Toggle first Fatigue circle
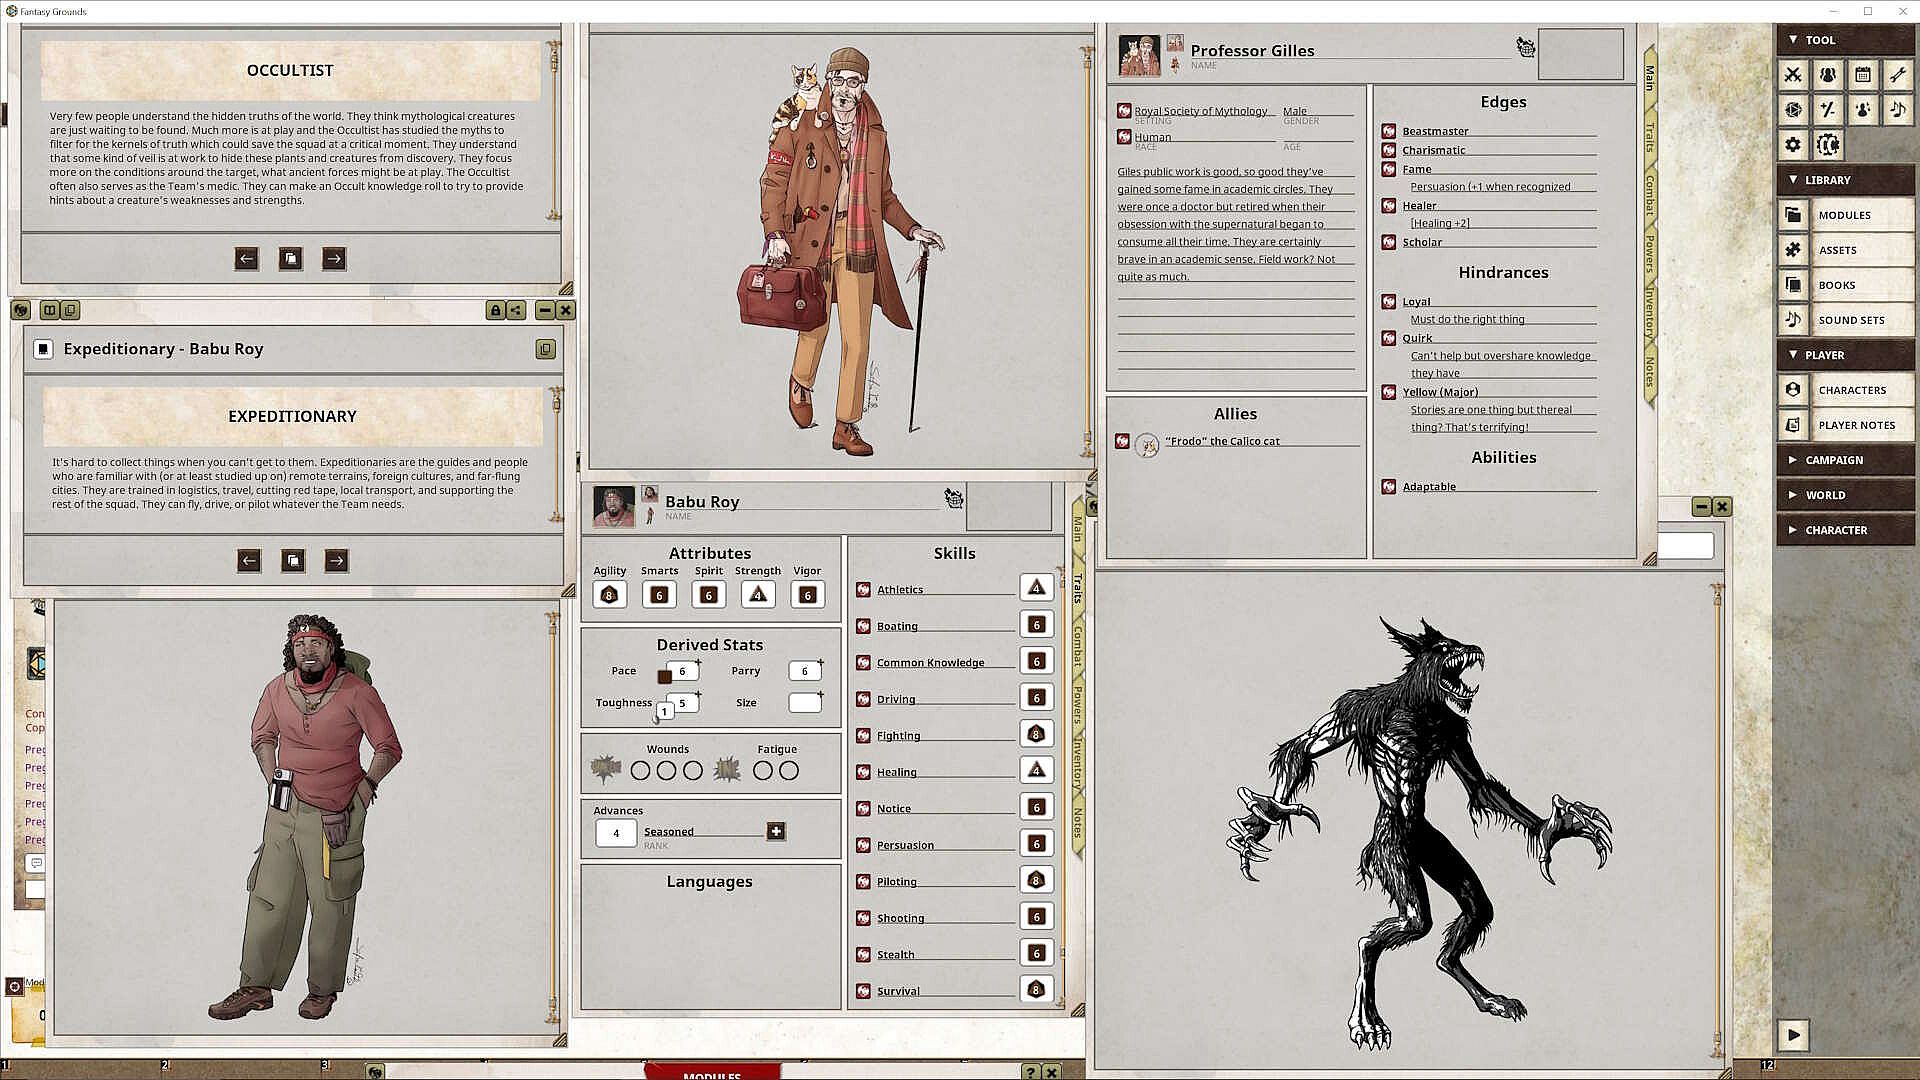 (x=762, y=771)
